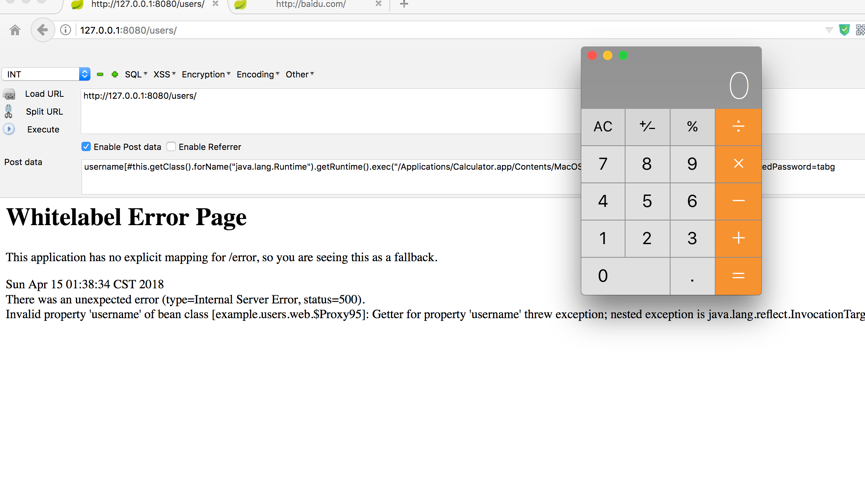Click the 1 key on Calculator
This screenshot has width=865, height=503.
(603, 238)
